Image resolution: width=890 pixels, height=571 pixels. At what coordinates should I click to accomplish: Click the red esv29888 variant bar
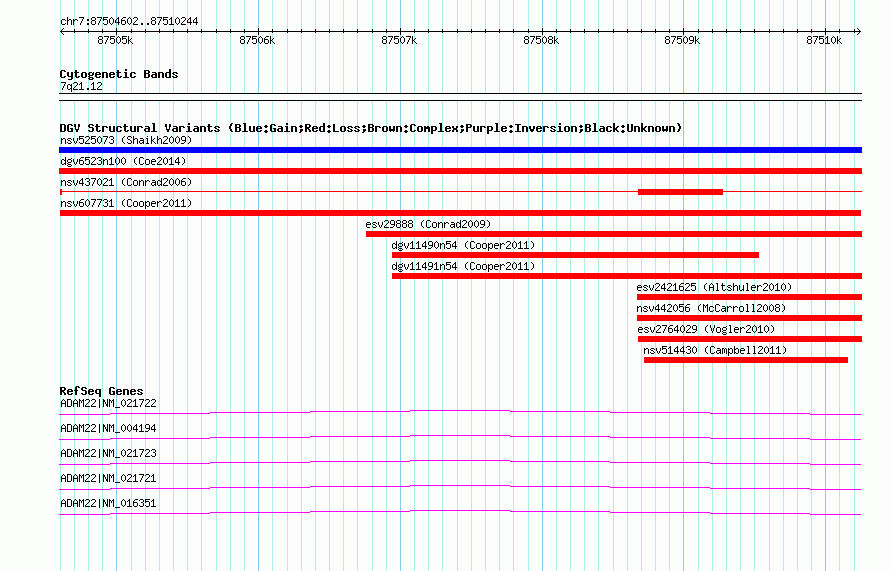614,234
